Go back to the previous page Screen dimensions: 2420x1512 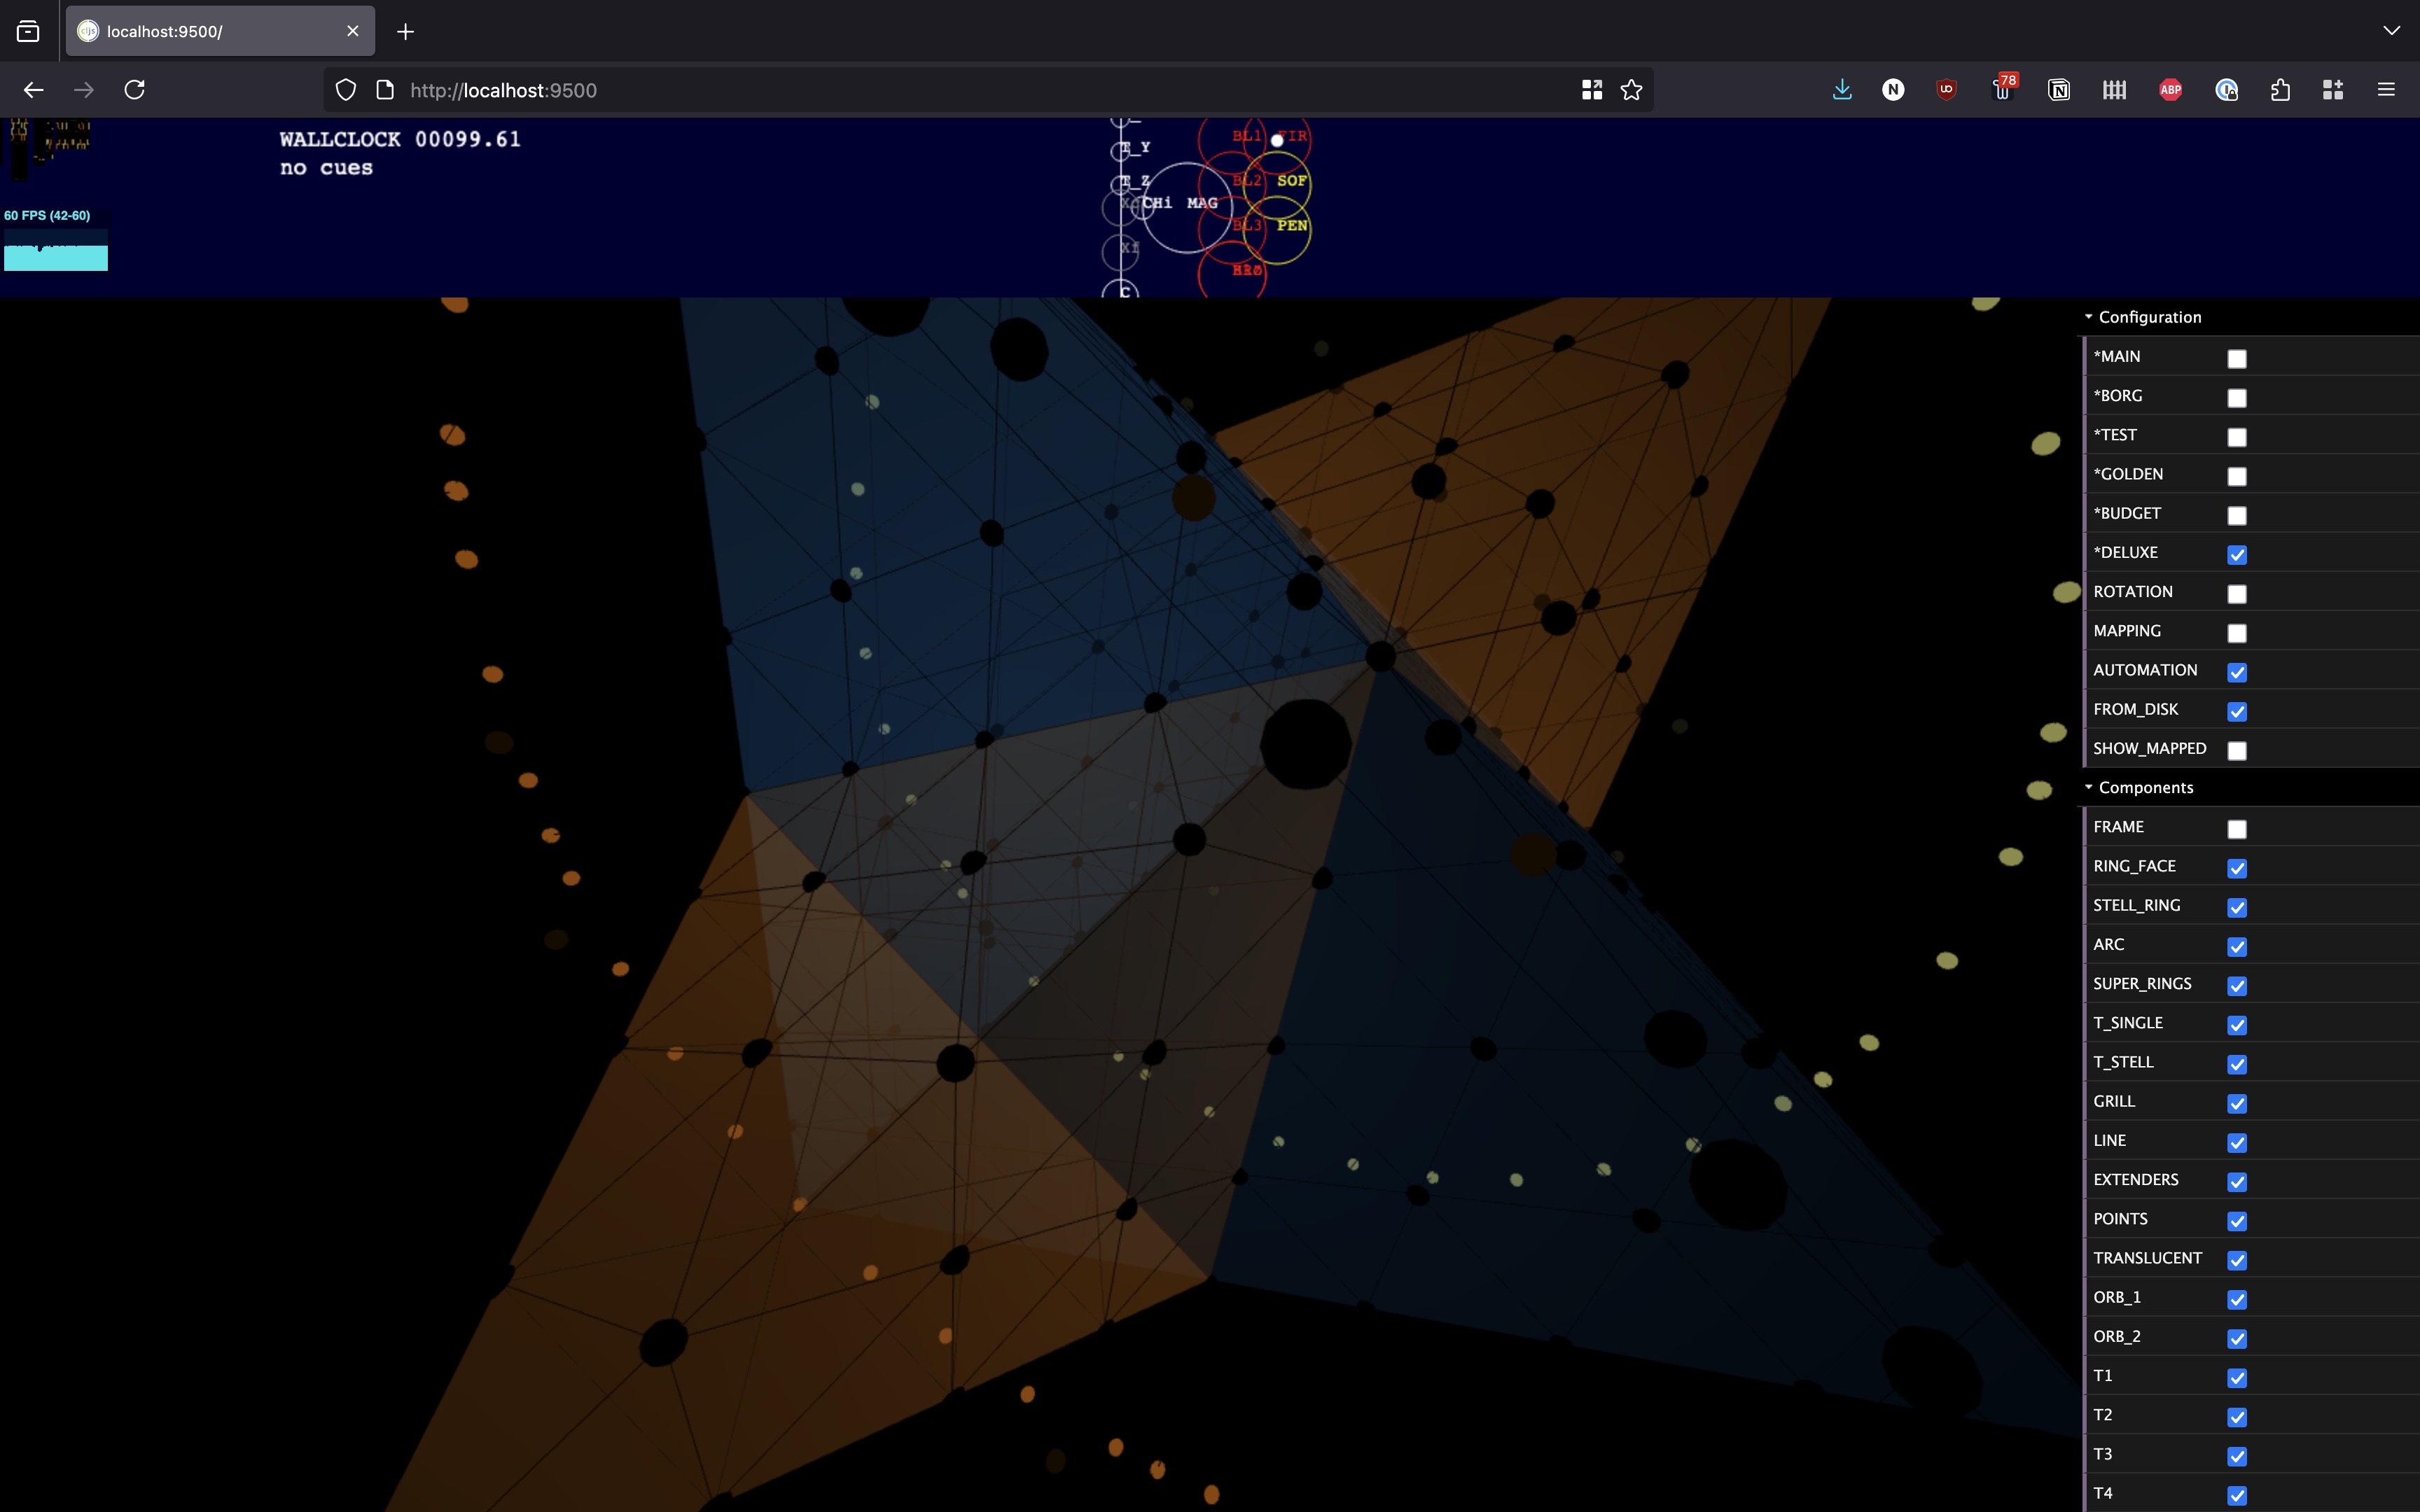coord(34,90)
